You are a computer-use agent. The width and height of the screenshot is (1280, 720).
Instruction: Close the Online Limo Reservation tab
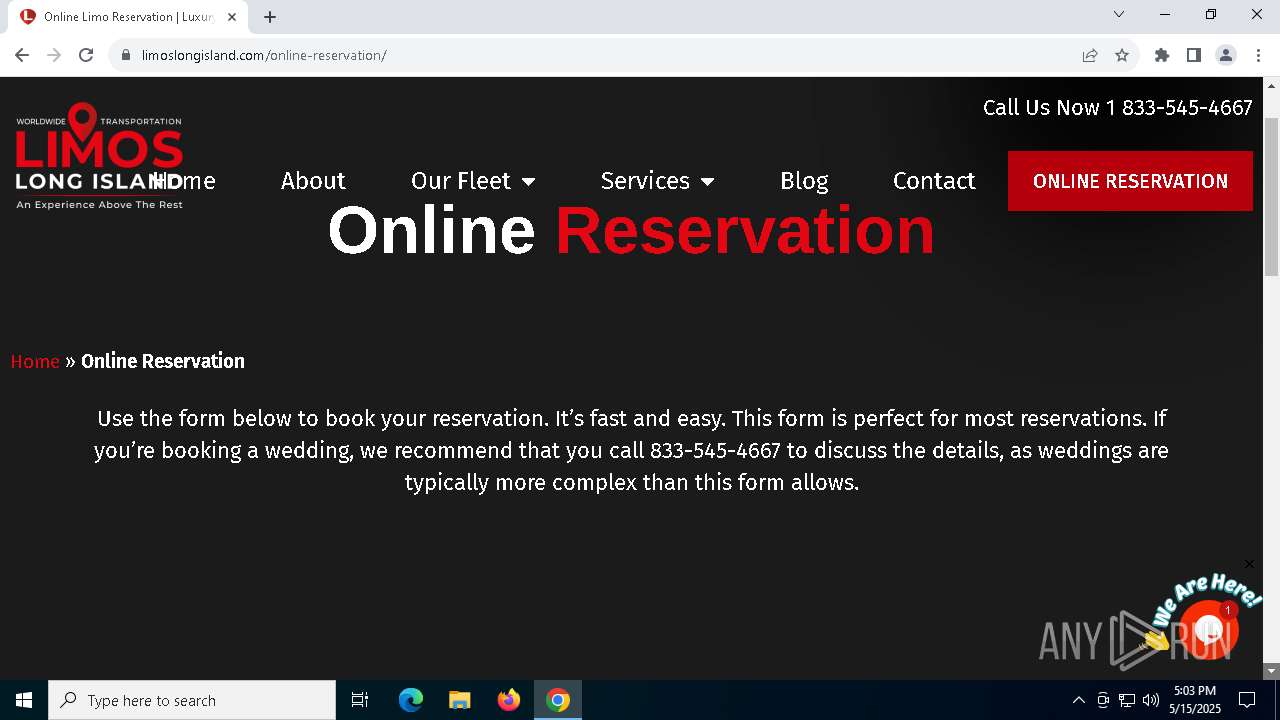[232, 17]
